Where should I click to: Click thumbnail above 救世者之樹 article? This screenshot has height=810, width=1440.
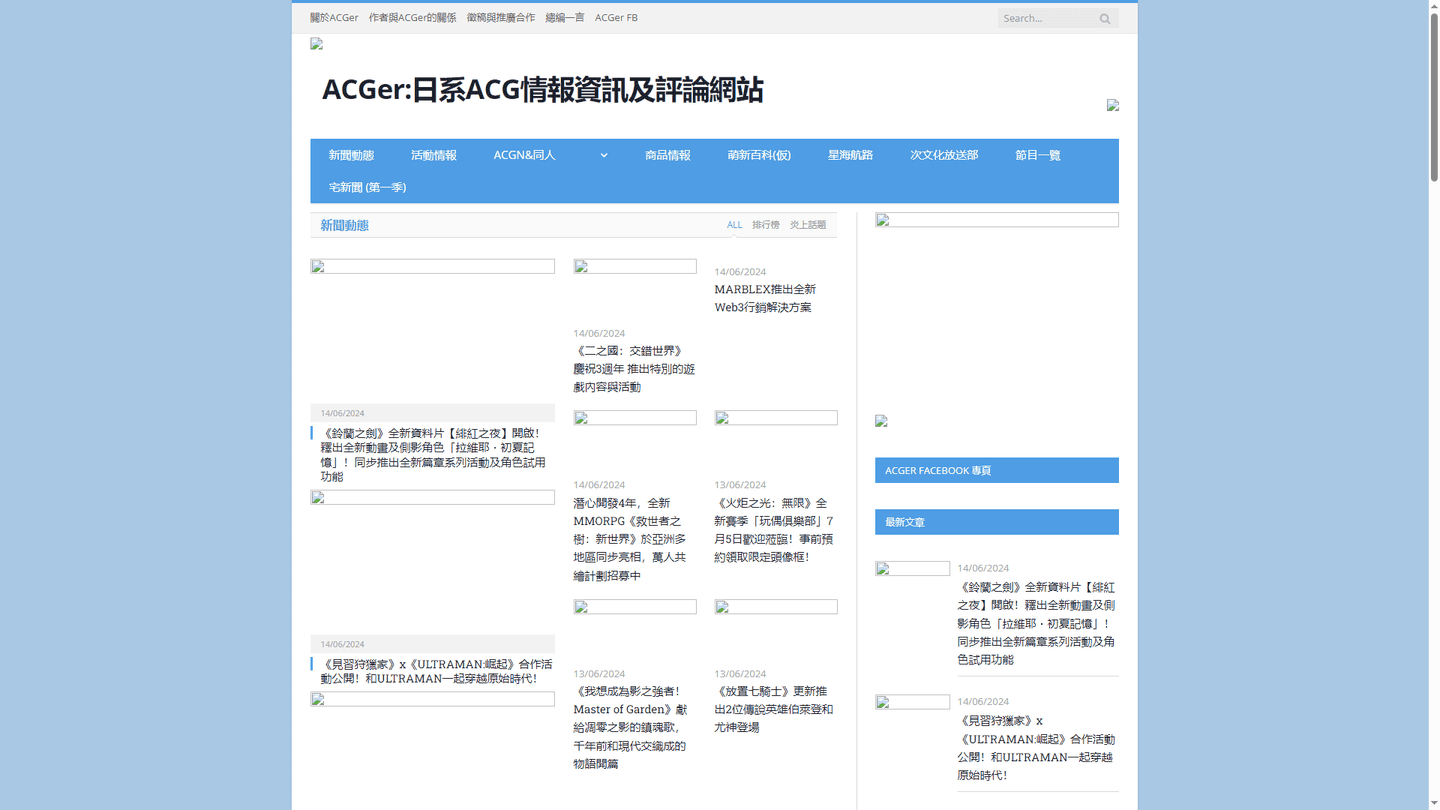coord(635,418)
